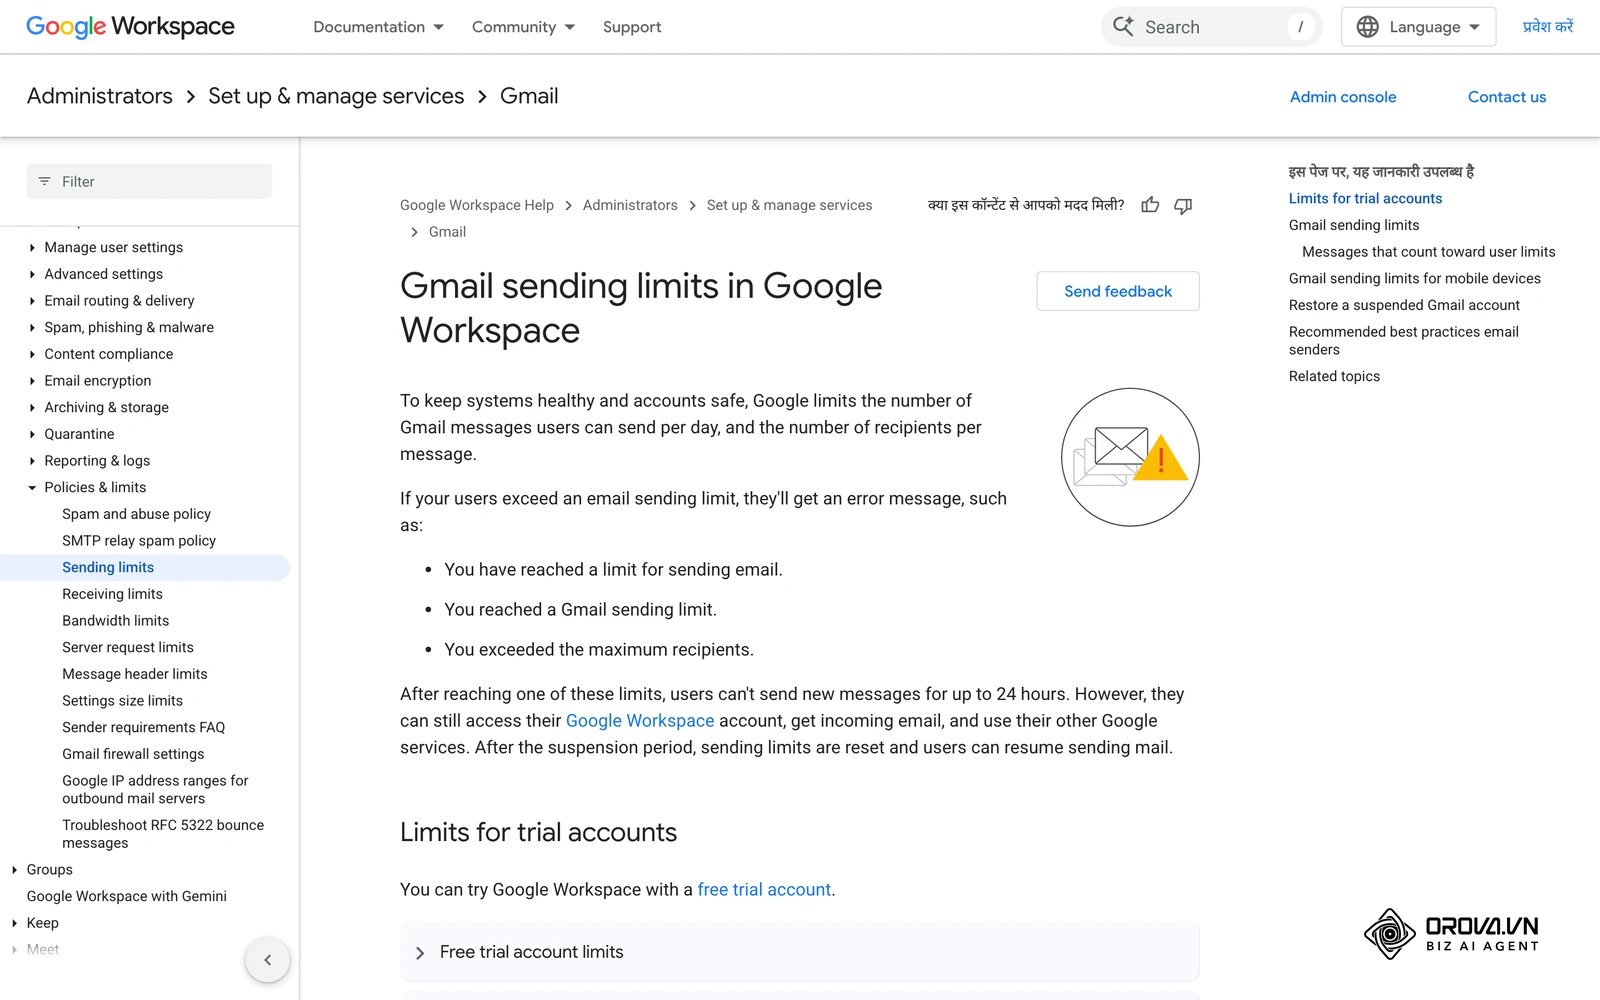Viewport: 1600px width, 1000px height.
Task: Click the Contact us link
Action: click(1507, 97)
